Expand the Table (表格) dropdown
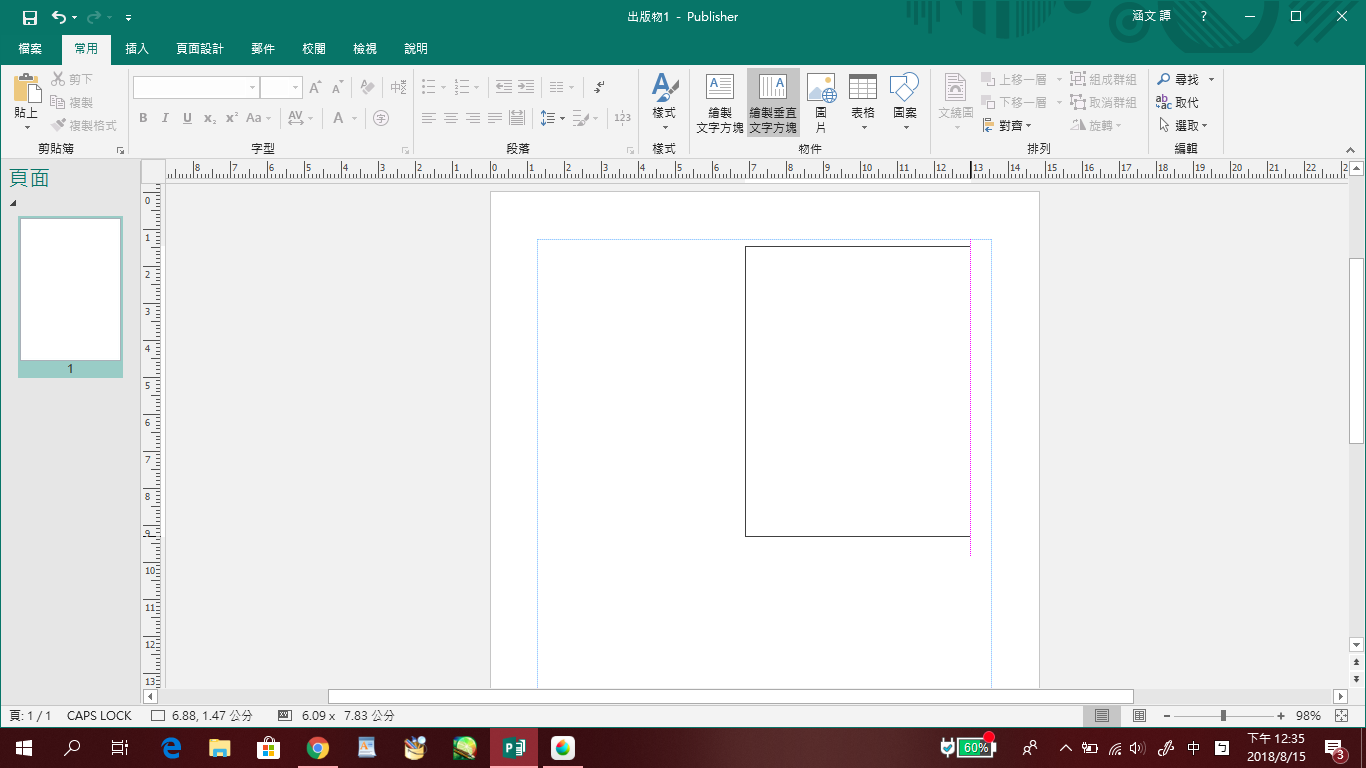This screenshot has width=1366, height=768. [x=862, y=127]
